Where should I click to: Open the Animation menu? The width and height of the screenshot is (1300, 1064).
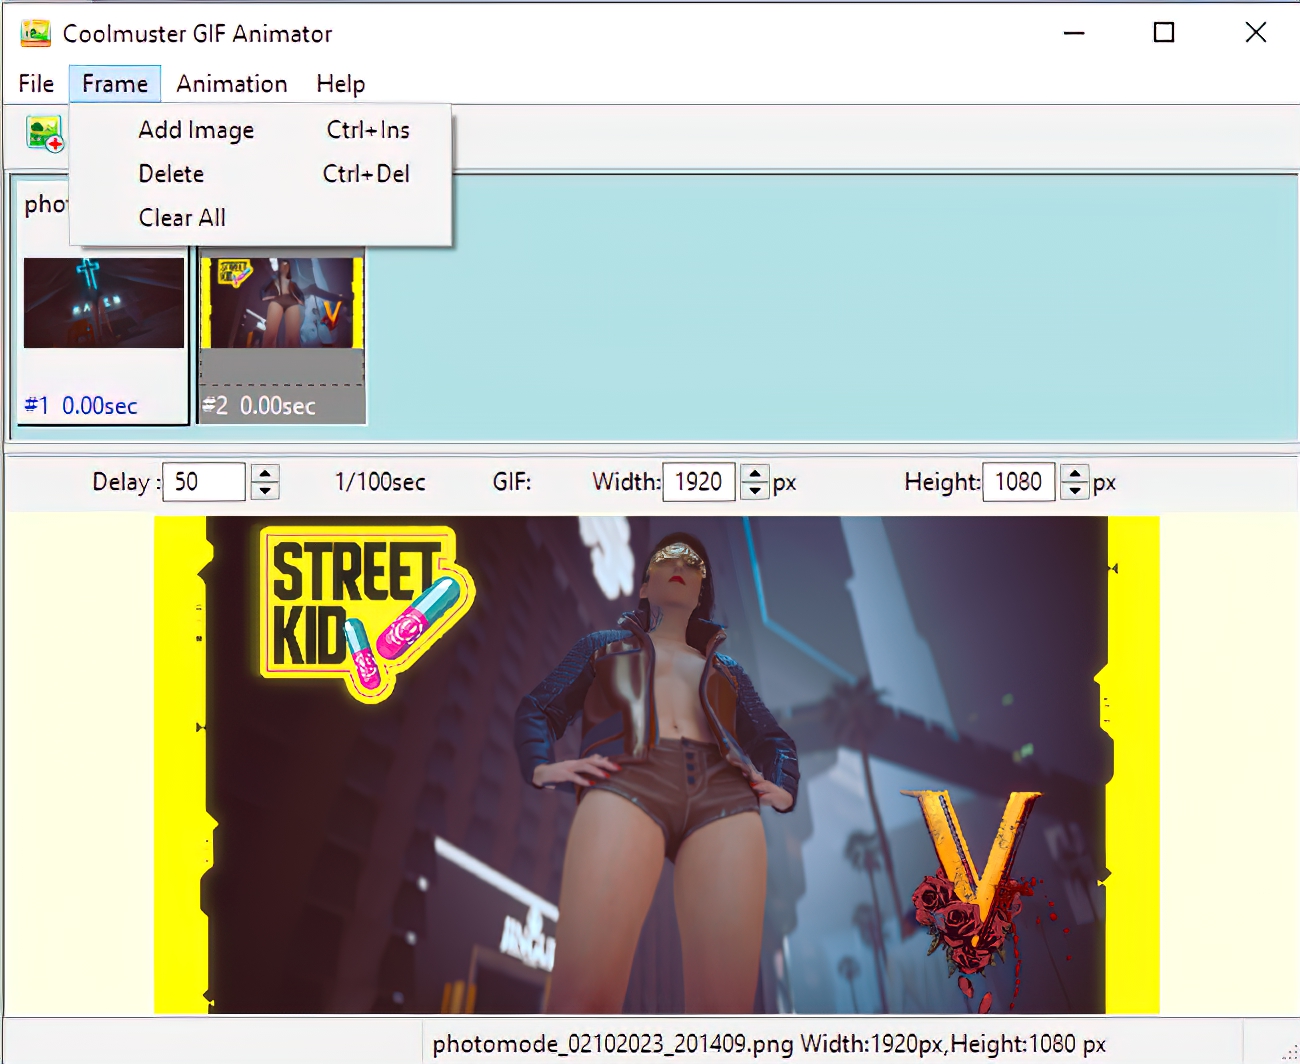(x=232, y=84)
